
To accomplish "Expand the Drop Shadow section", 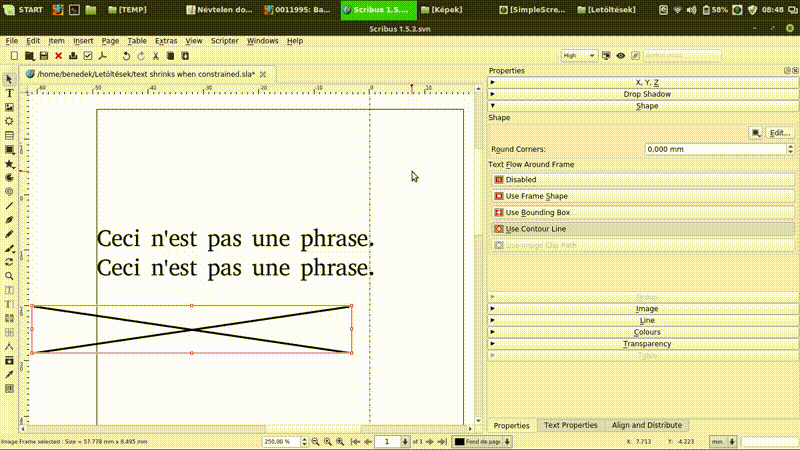I will [x=646, y=94].
